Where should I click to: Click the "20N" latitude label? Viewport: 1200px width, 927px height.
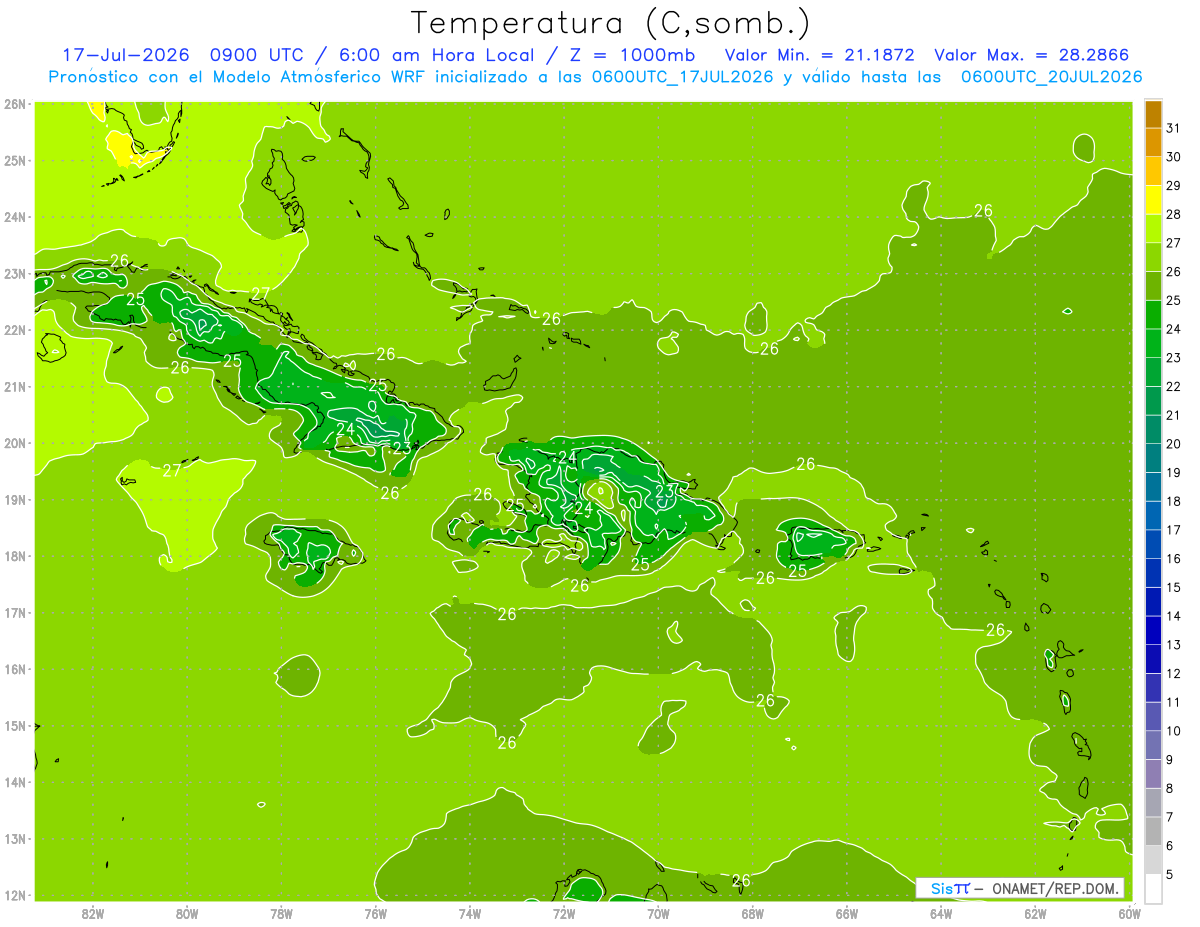14,443
